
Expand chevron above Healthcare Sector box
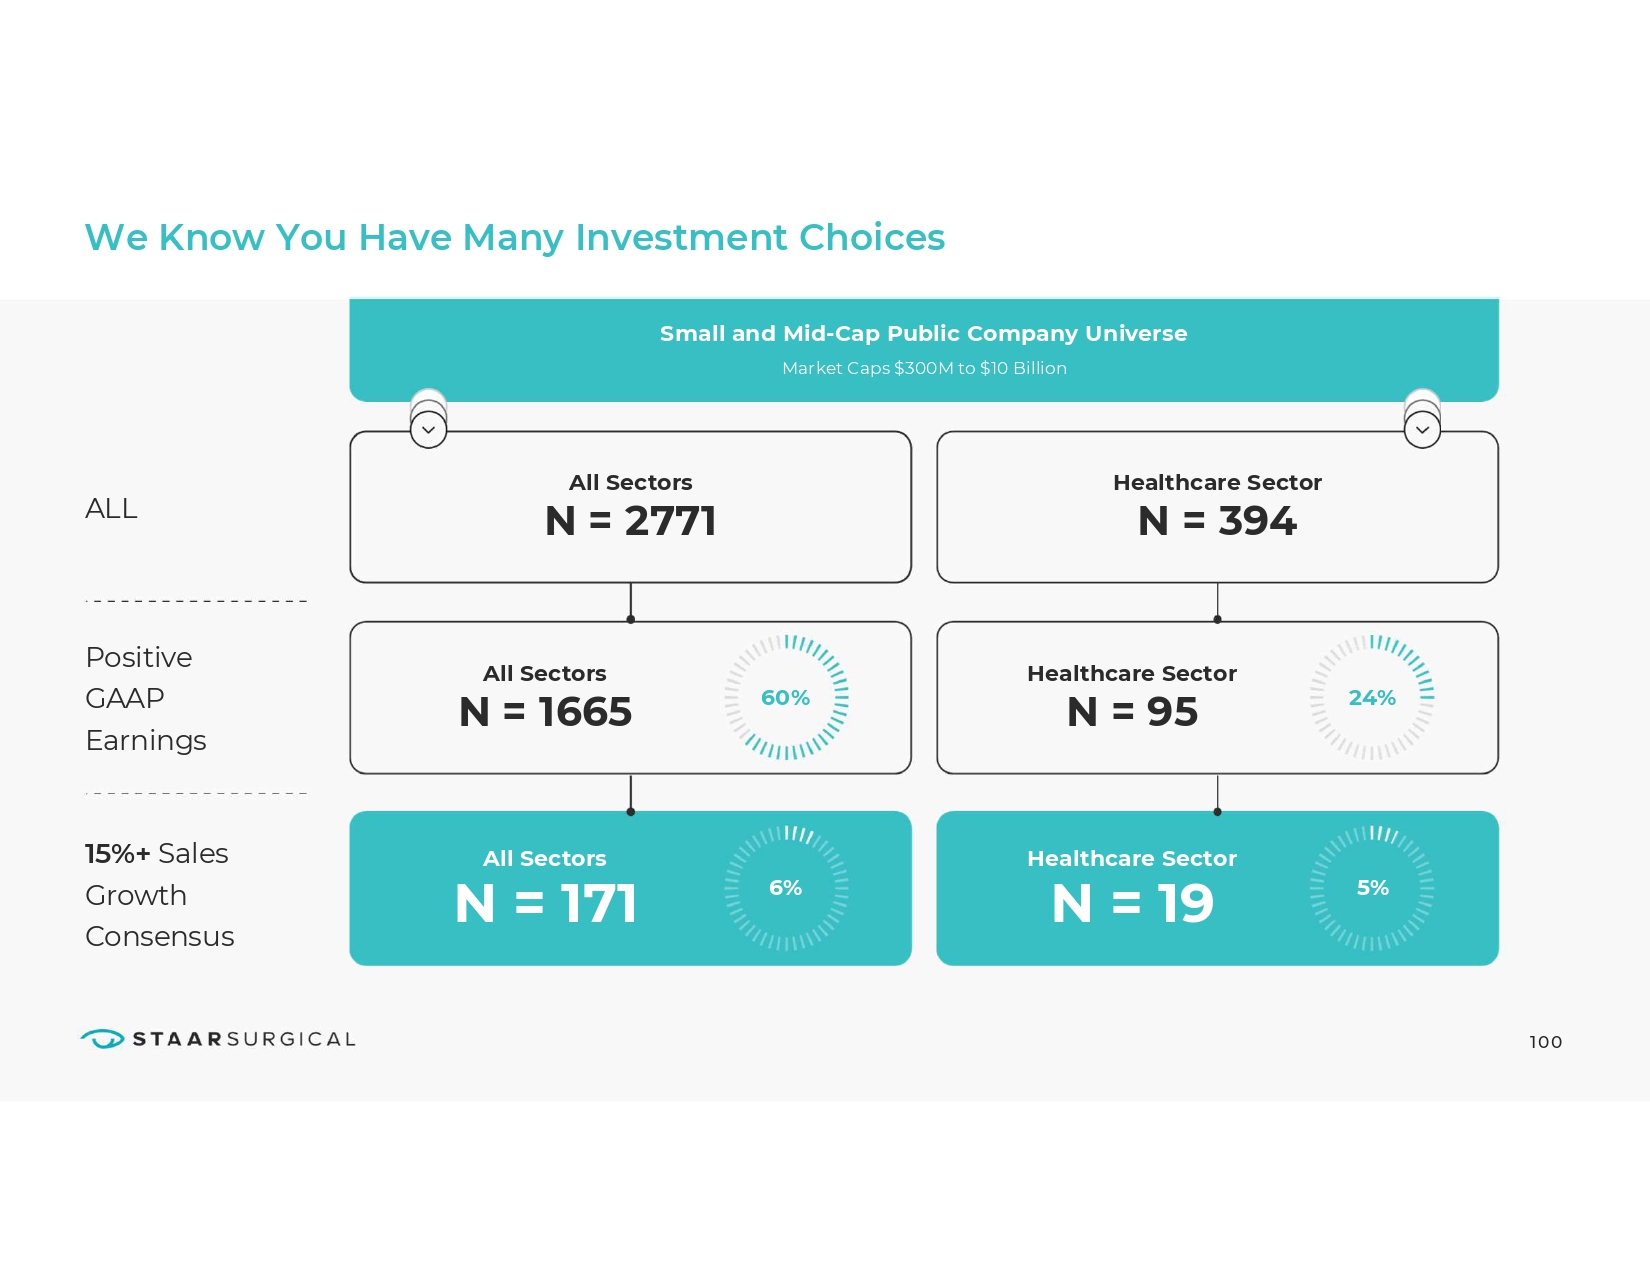(x=1422, y=430)
